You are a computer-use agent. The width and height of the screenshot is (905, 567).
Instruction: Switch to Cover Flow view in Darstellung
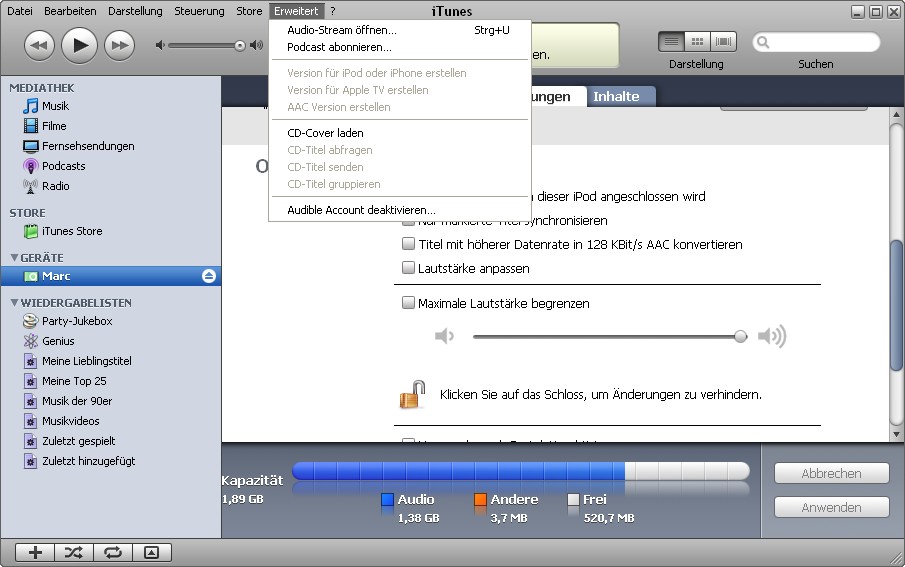(x=724, y=42)
